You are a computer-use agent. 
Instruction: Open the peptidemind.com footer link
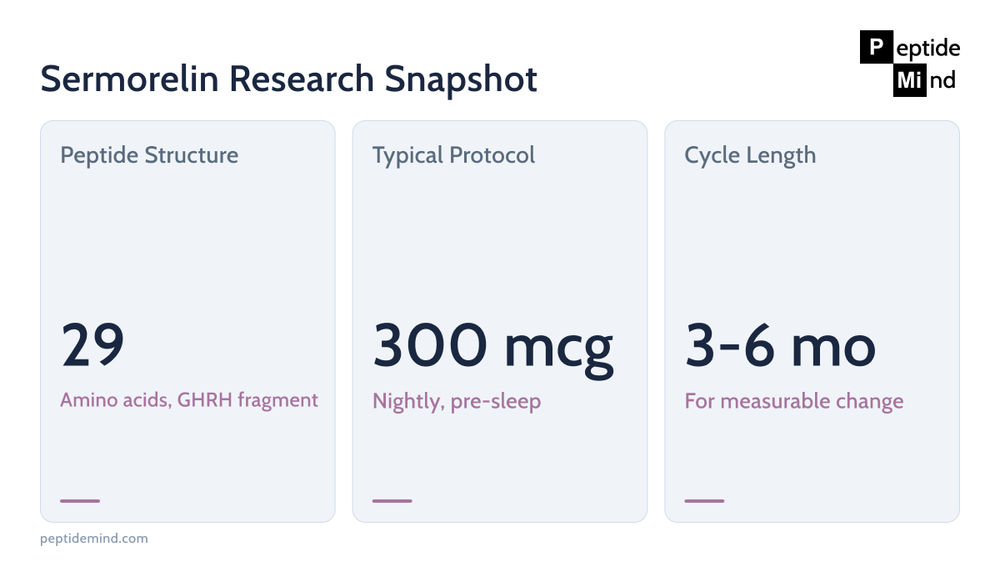click(94, 539)
